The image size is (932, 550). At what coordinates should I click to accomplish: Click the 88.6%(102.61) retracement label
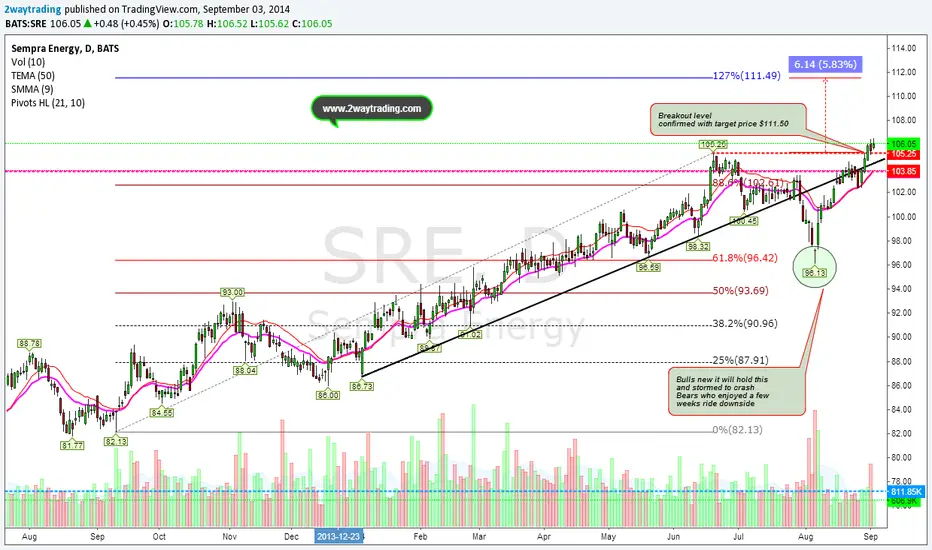coord(746,183)
